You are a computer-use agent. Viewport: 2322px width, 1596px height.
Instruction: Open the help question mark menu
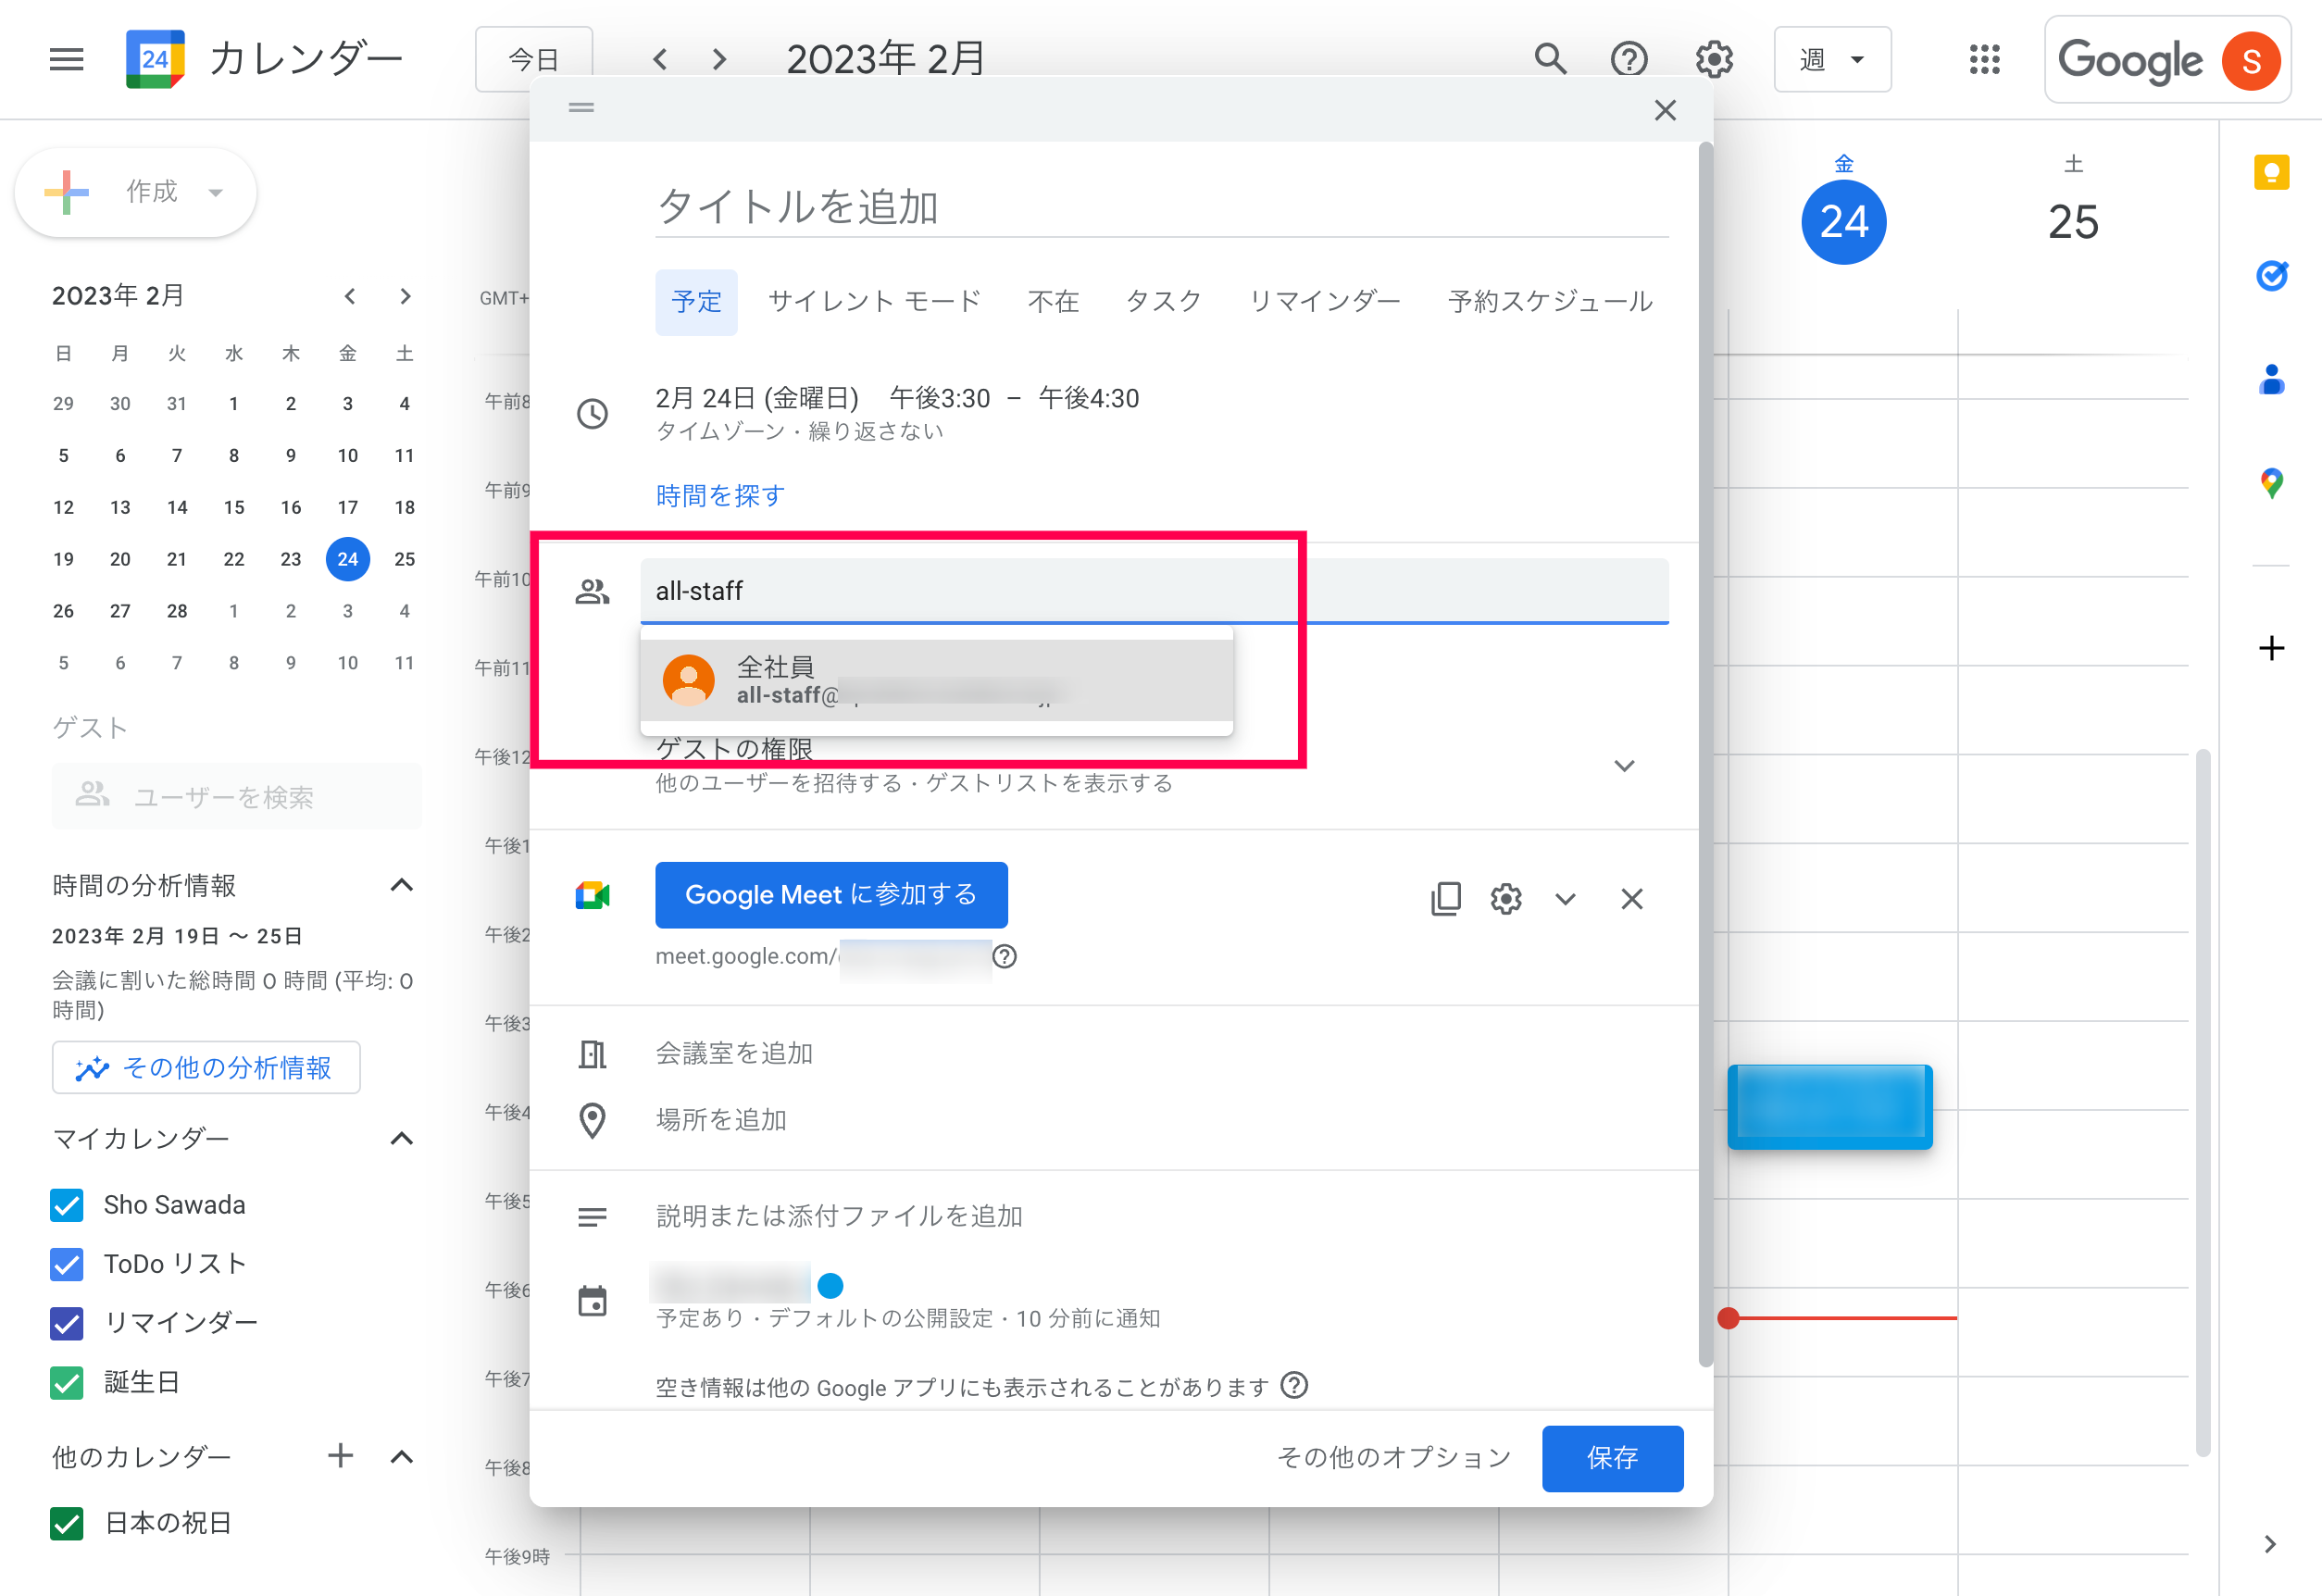(1629, 59)
